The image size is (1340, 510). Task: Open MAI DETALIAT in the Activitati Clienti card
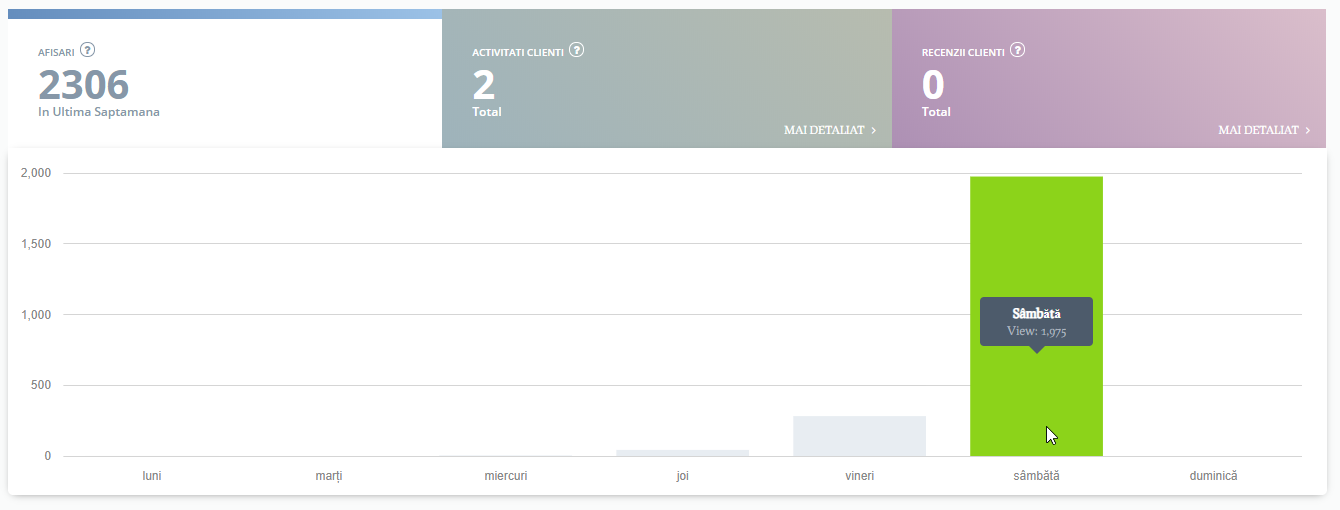830,130
